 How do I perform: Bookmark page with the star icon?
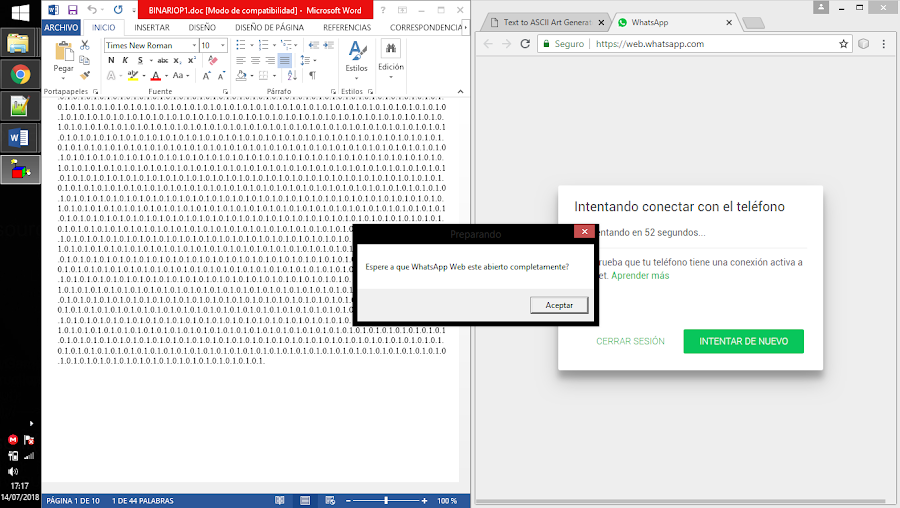point(843,44)
